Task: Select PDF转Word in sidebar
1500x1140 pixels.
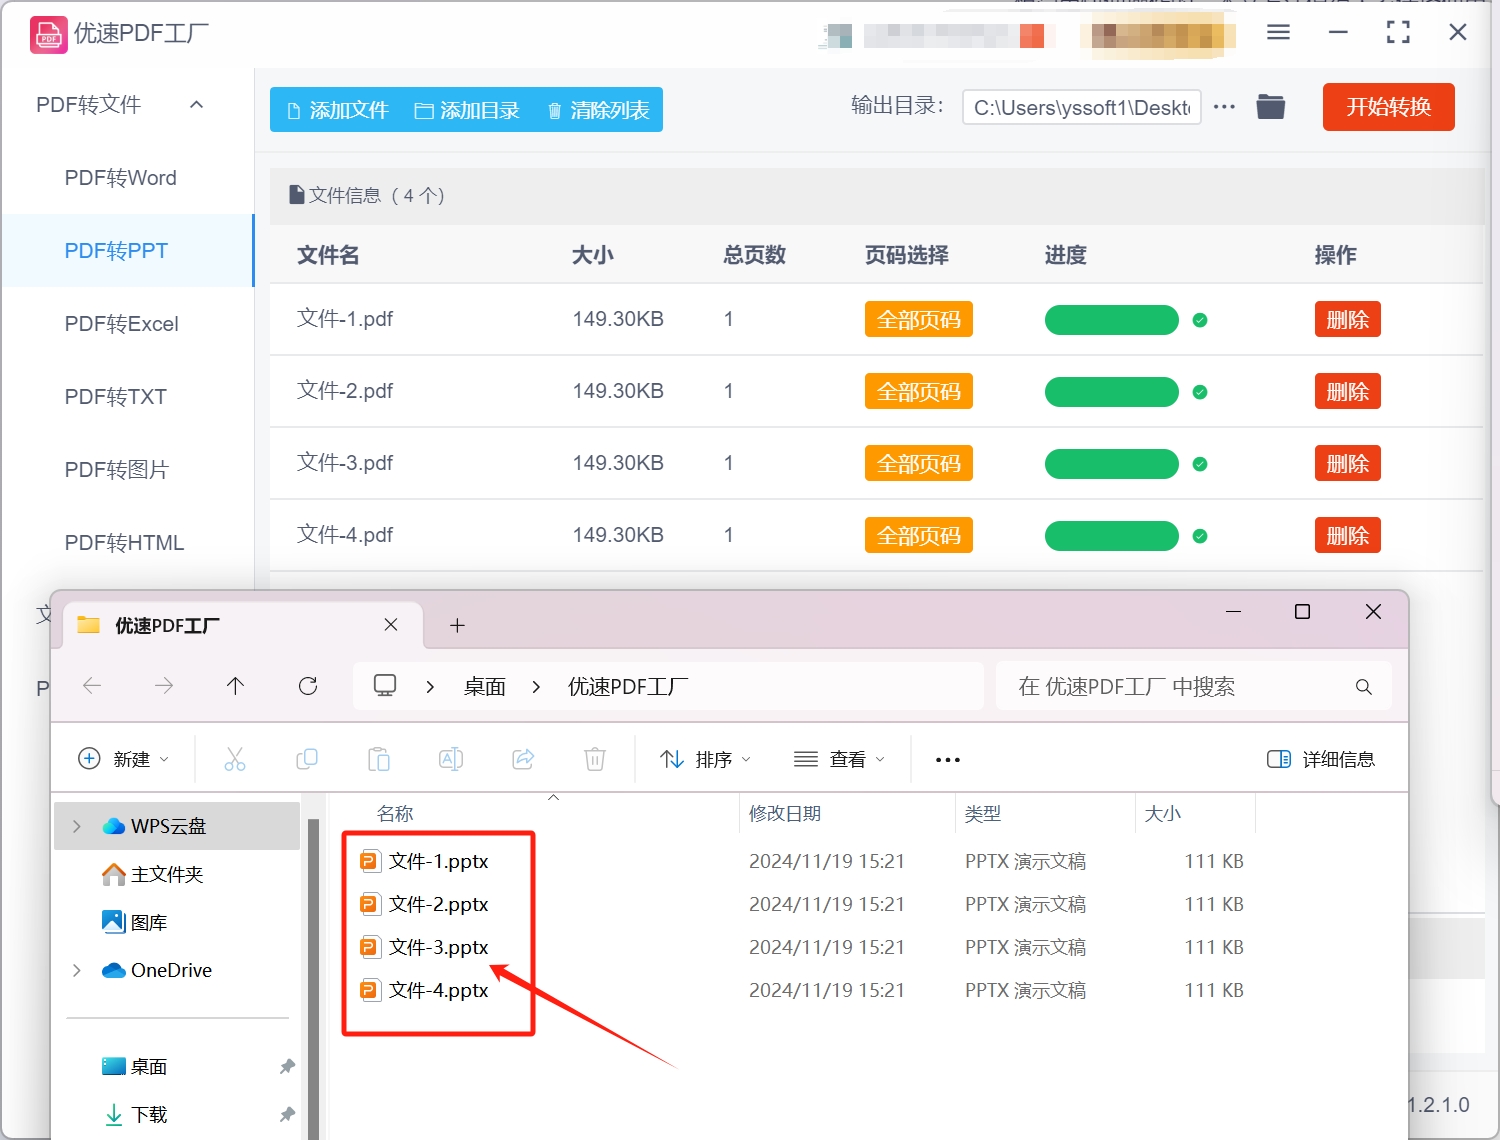Action: (x=121, y=178)
